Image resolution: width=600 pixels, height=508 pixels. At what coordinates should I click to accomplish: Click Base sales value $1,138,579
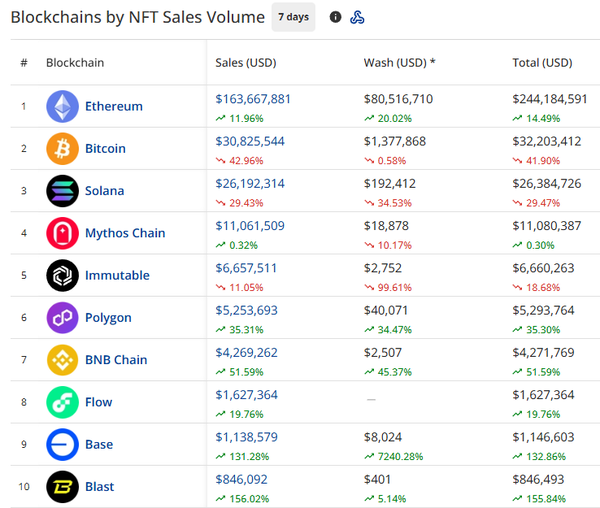pyautogui.click(x=246, y=437)
